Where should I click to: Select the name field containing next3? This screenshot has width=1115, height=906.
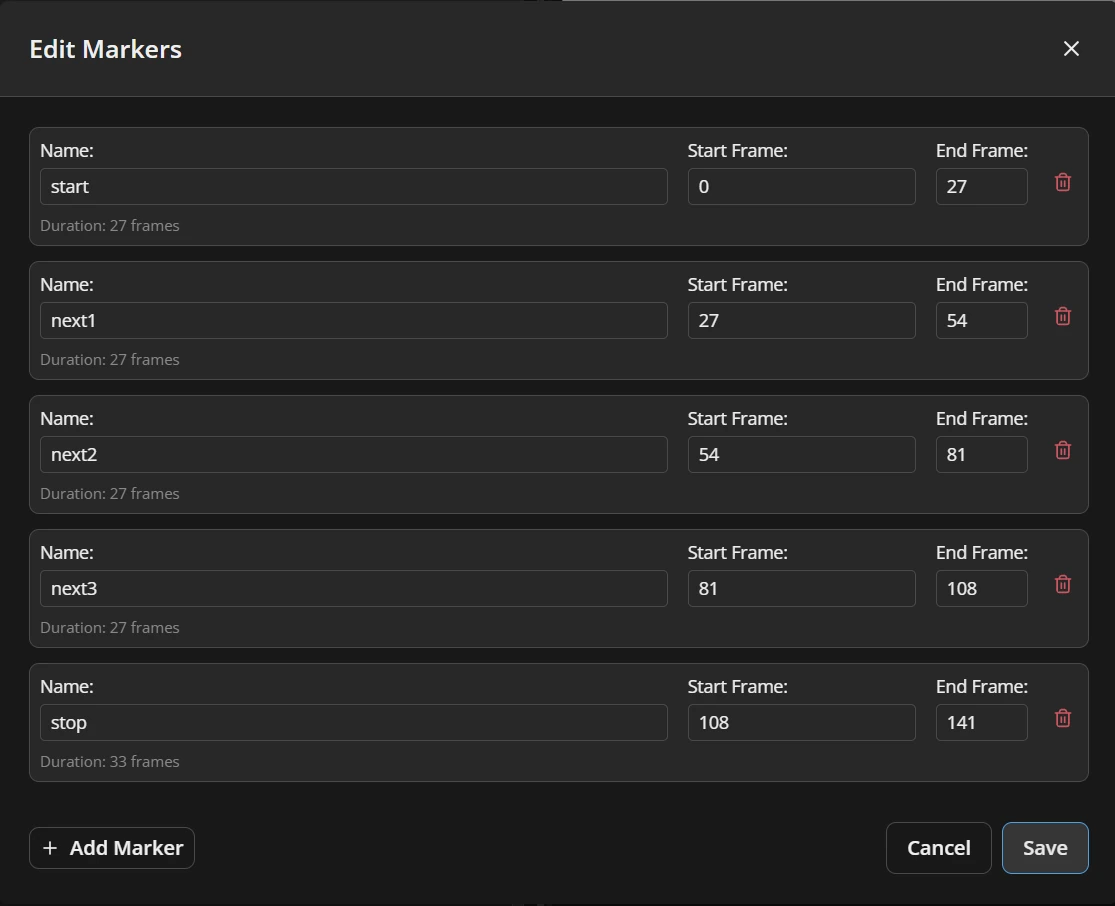point(353,588)
